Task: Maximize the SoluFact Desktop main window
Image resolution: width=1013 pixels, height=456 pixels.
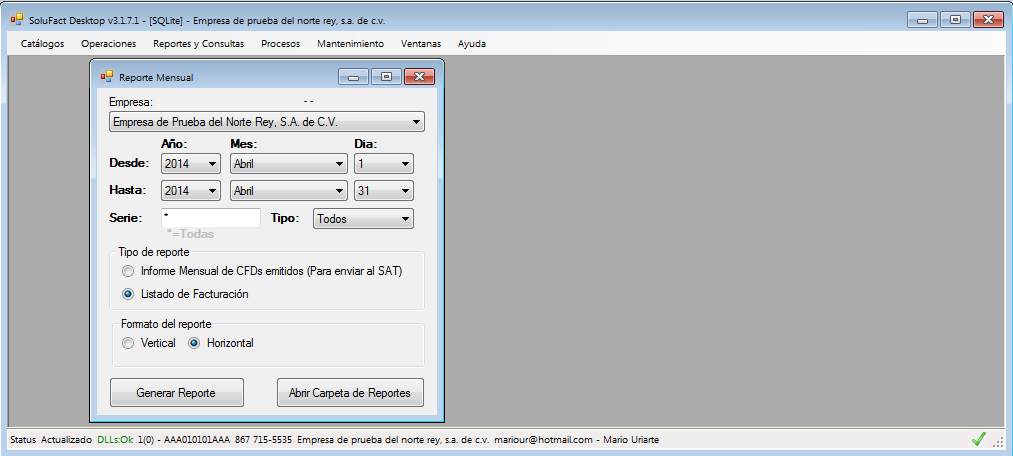Action: (x=955, y=20)
